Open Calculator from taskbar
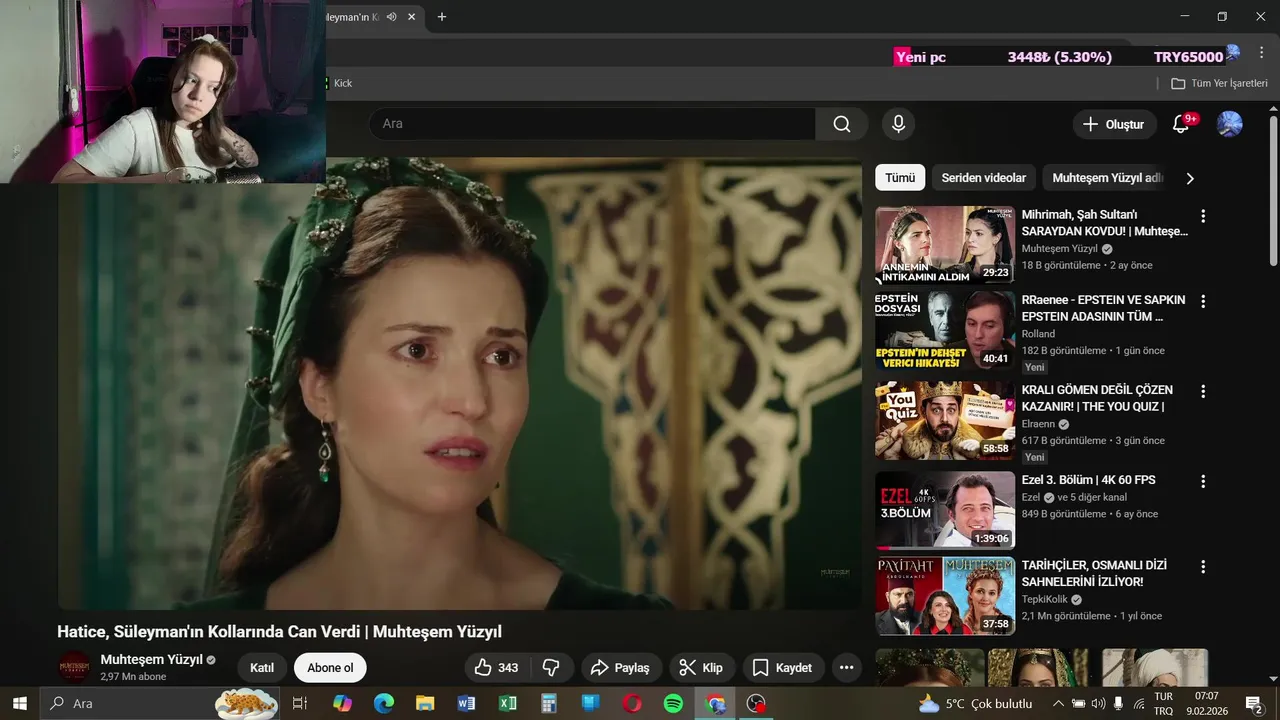Viewport: 1280px width, 720px height. pos(549,703)
